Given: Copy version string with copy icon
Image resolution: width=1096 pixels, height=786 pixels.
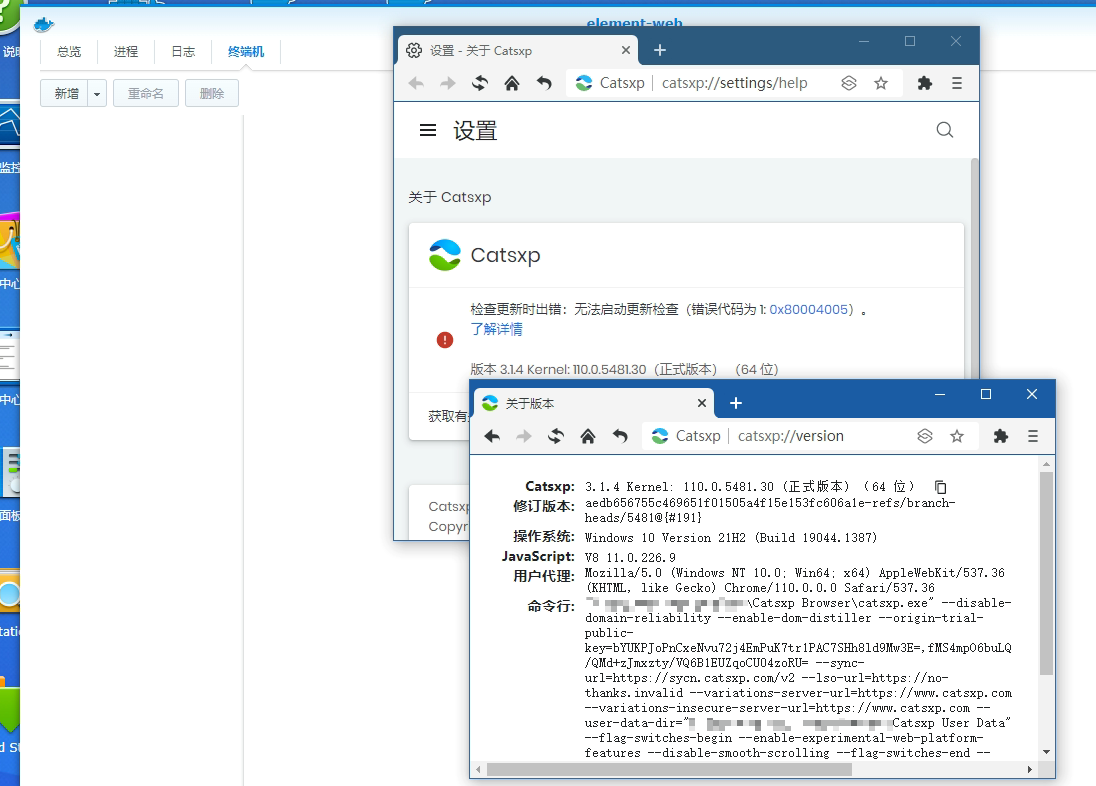Looking at the screenshot, I should click(x=941, y=487).
